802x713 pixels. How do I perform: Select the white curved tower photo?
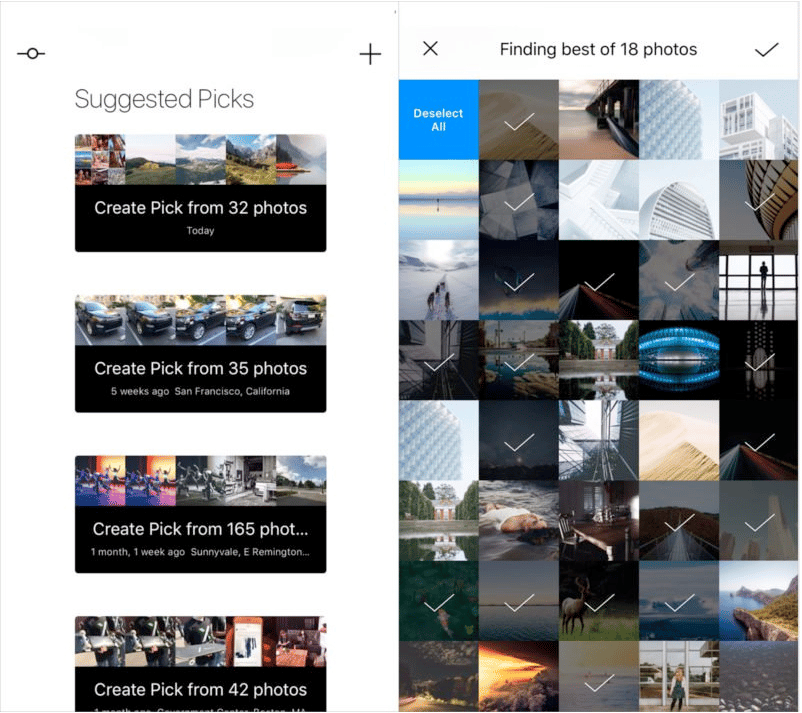point(679,200)
